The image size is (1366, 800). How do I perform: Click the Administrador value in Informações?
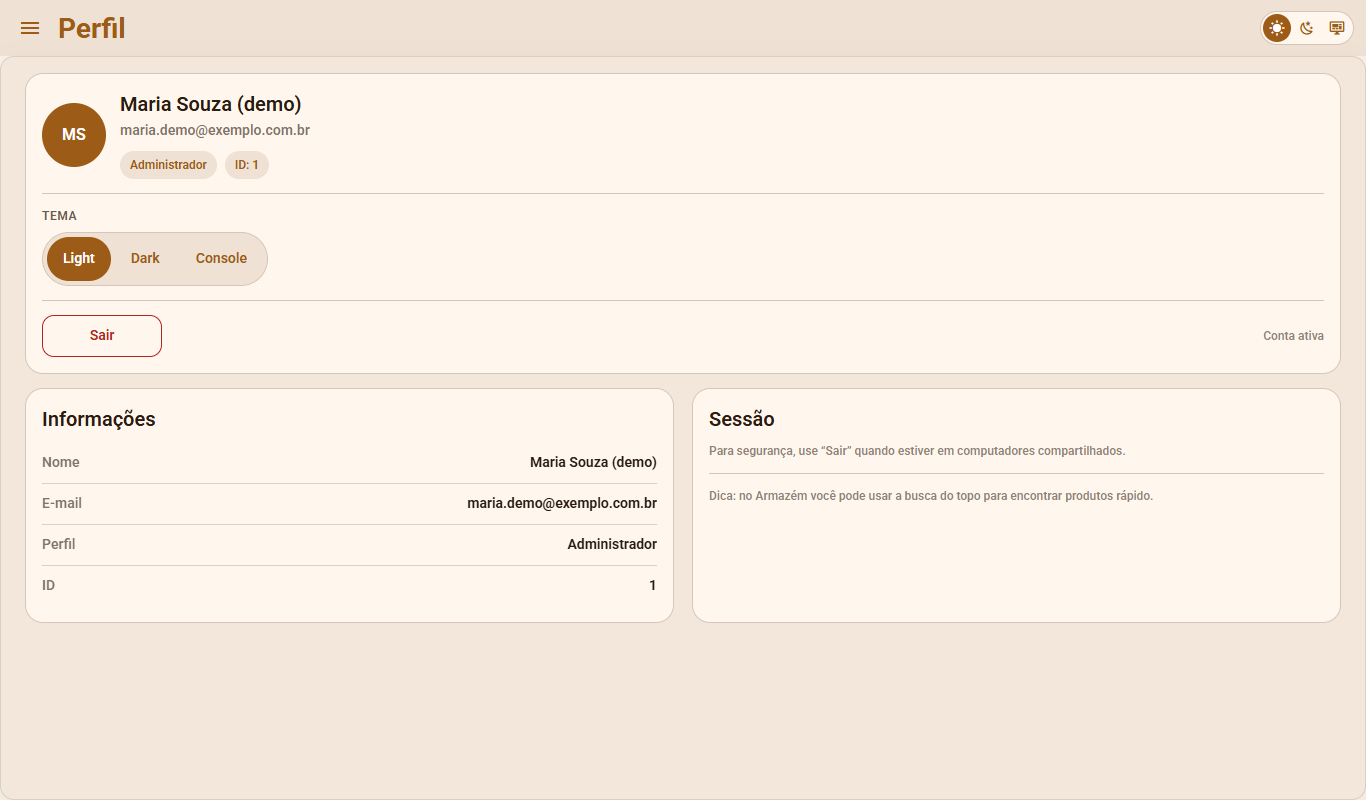click(x=612, y=545)
